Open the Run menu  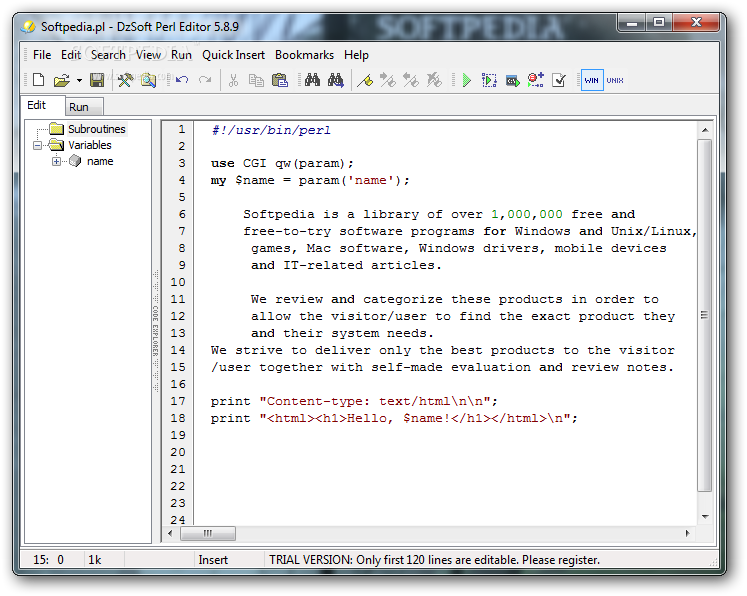point(182,55)
